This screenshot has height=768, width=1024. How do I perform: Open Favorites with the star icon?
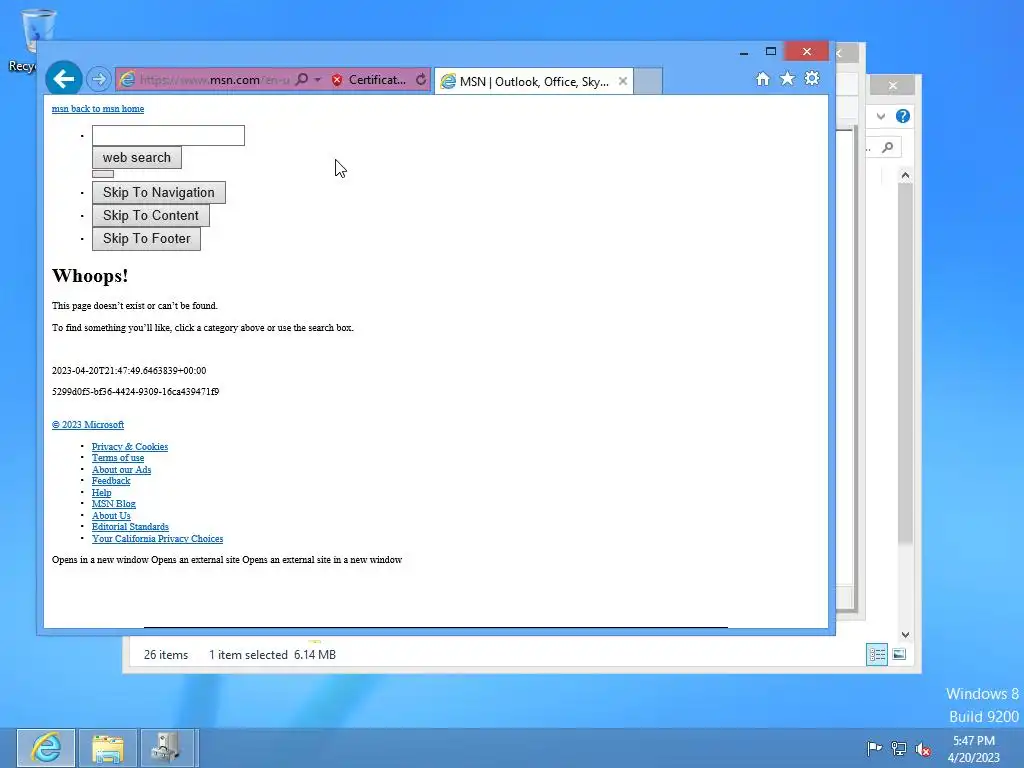click(x=788, y=79)
